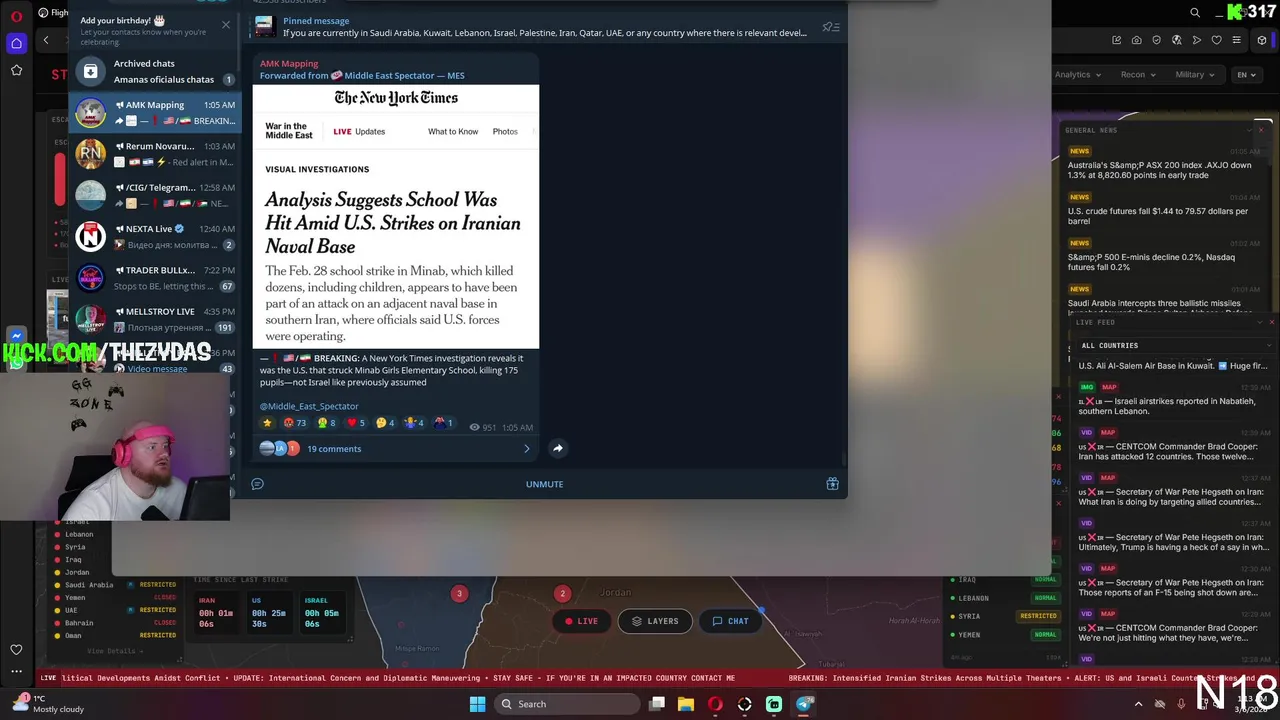Click the UNMUTE channel button
This screenshot has height=720, width=1280.
[x=544, y=484]
